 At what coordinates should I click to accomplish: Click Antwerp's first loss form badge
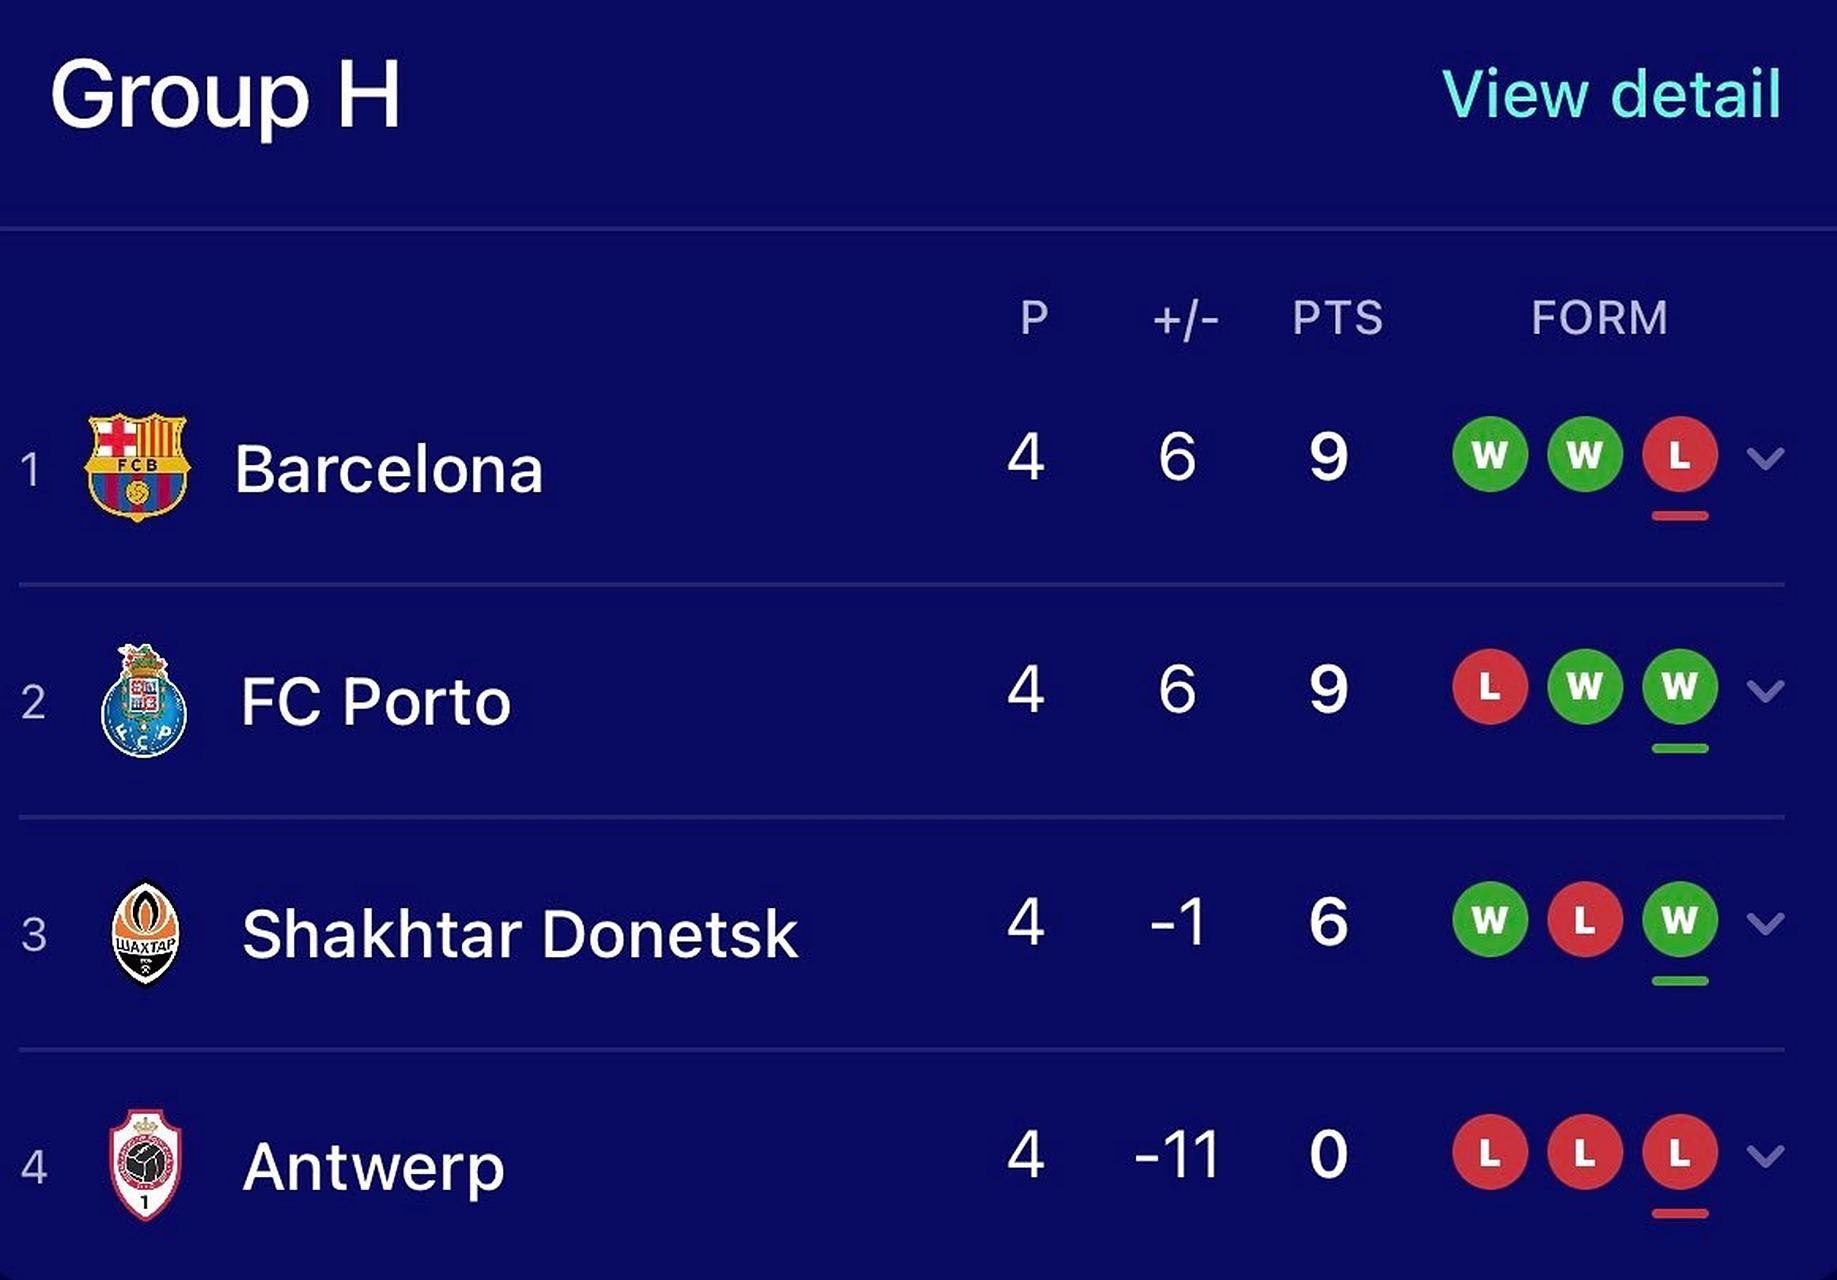pos(1490,1153)
